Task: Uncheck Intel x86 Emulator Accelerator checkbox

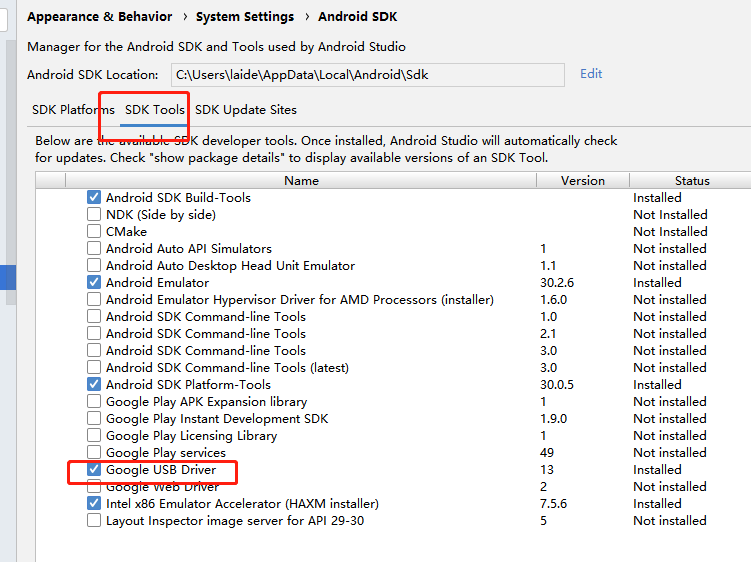Action: pos(94,504)
